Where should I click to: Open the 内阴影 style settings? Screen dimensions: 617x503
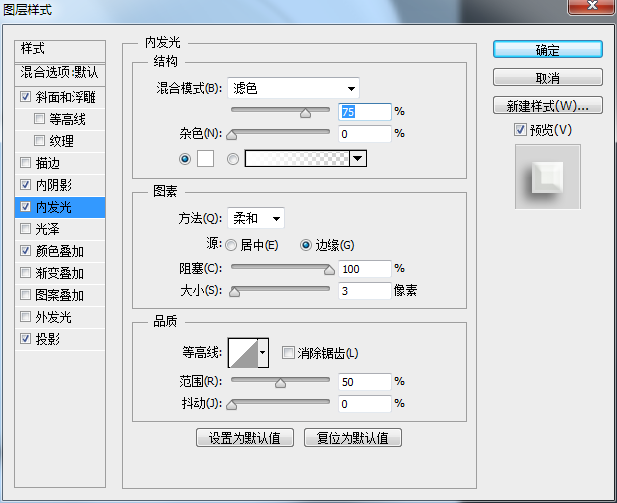54,185
